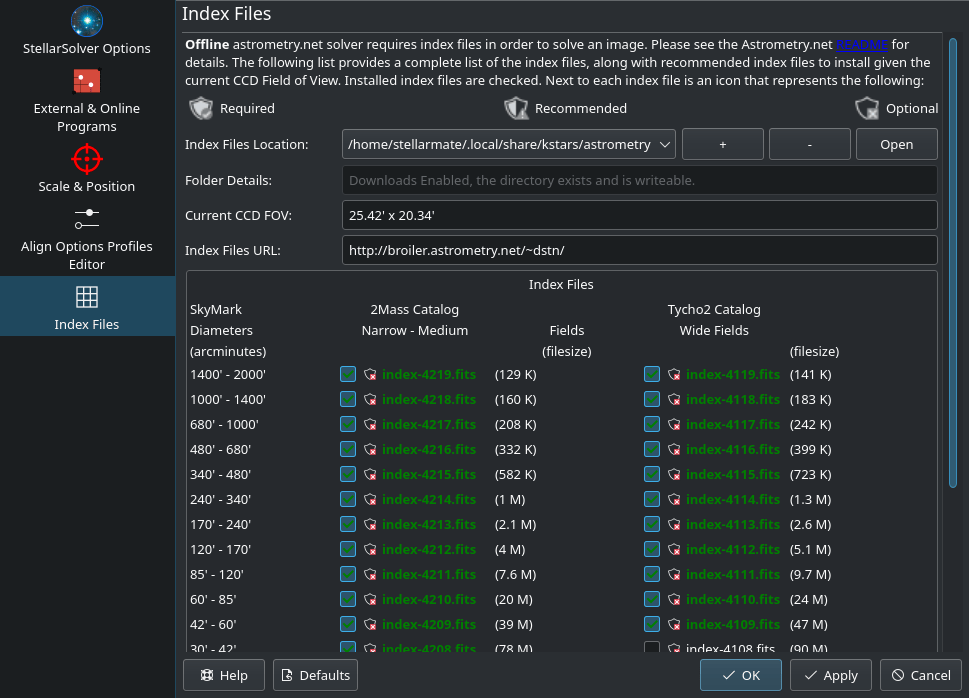969x698 pixels.
Task: Click optional shield icon beside index-4215.fits
Action: (370, 474)
